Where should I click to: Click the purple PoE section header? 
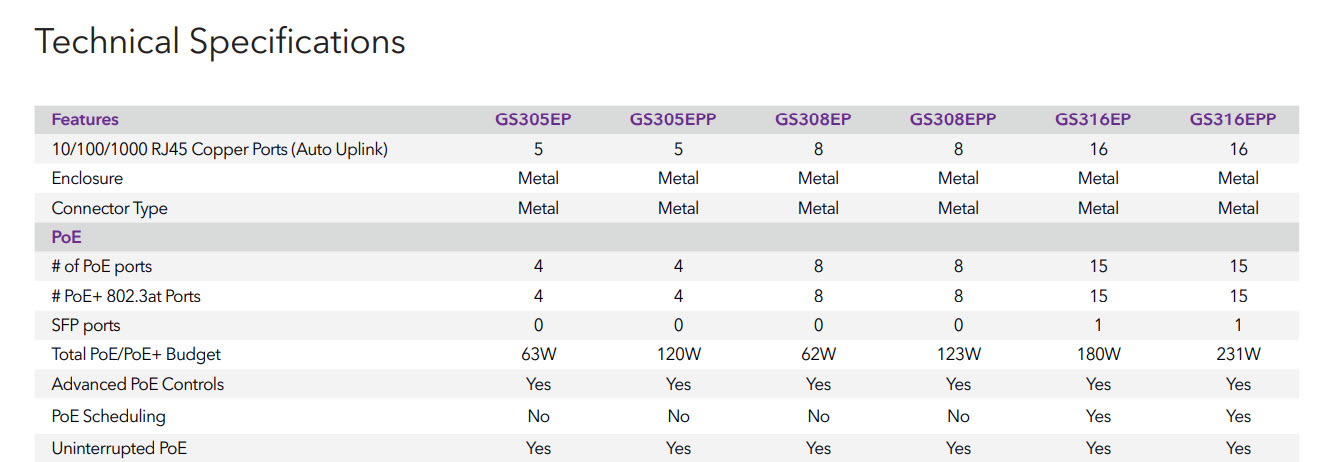tap(67, 238)
